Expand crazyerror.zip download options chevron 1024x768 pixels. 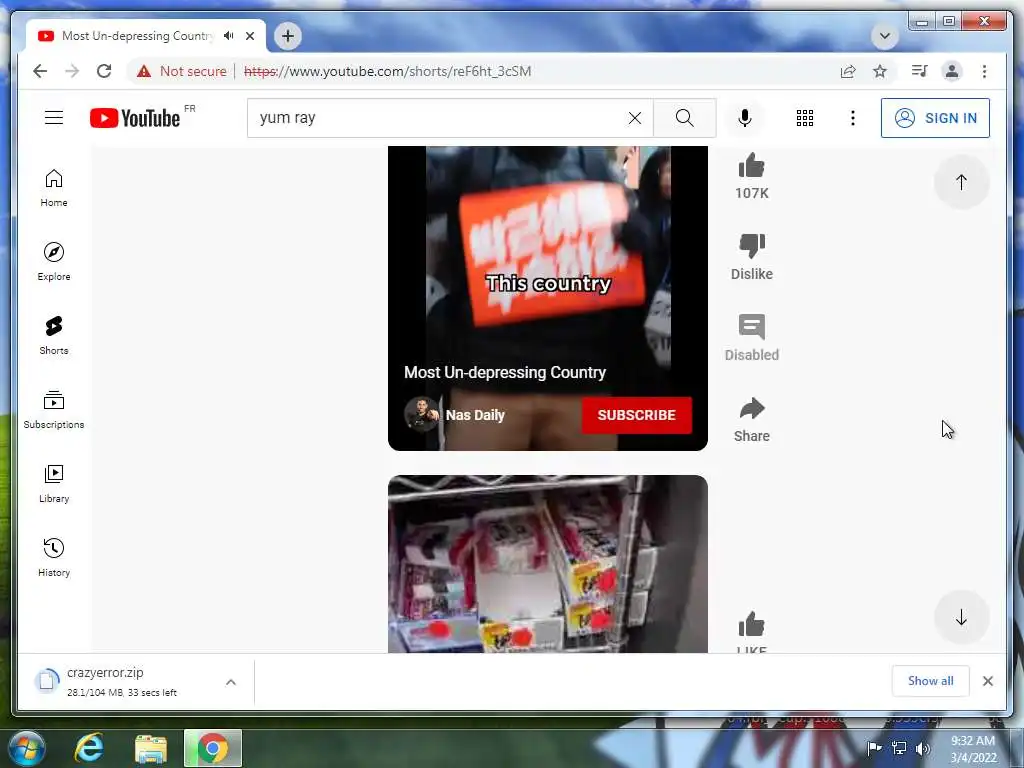pyautogui.click(x=231, y=682)
